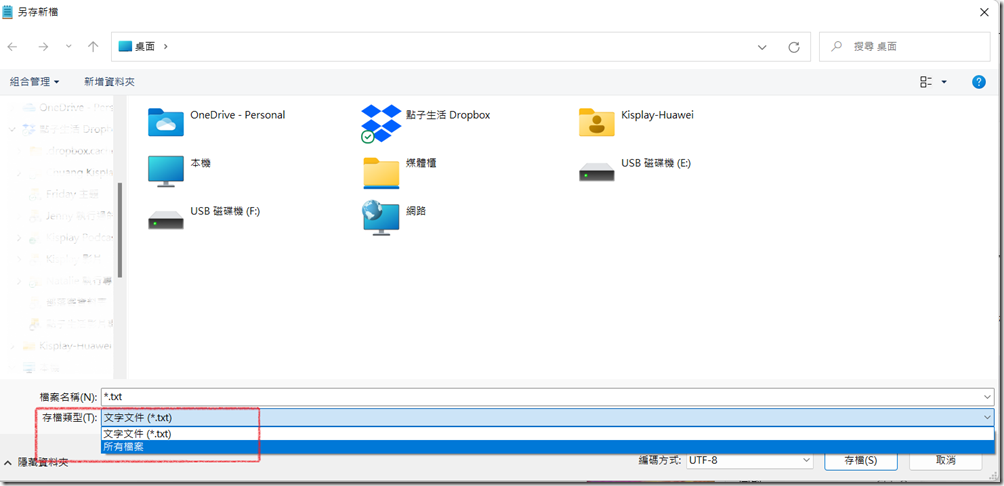Click the 點子生活 Dropbox label
Viewport: 1004px width, 486px height.
(448, 115)
